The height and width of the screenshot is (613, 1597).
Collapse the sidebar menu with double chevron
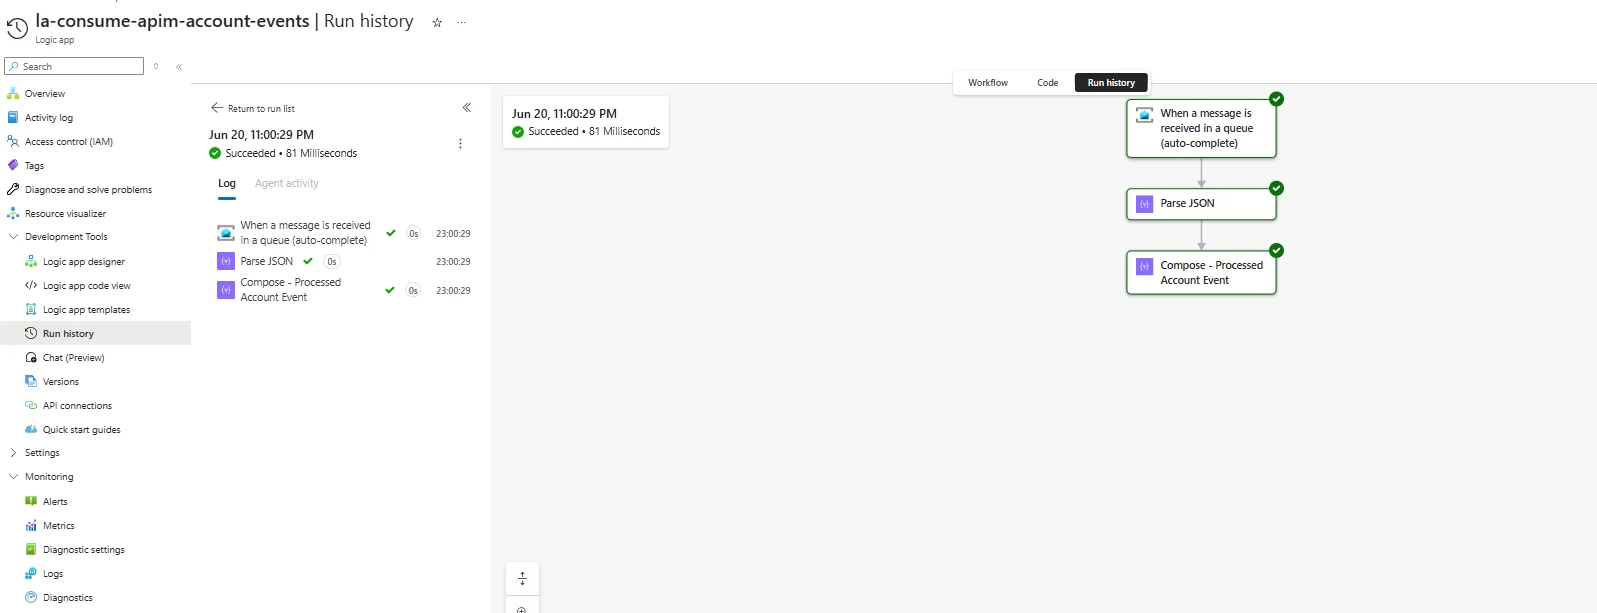point(179,67)
